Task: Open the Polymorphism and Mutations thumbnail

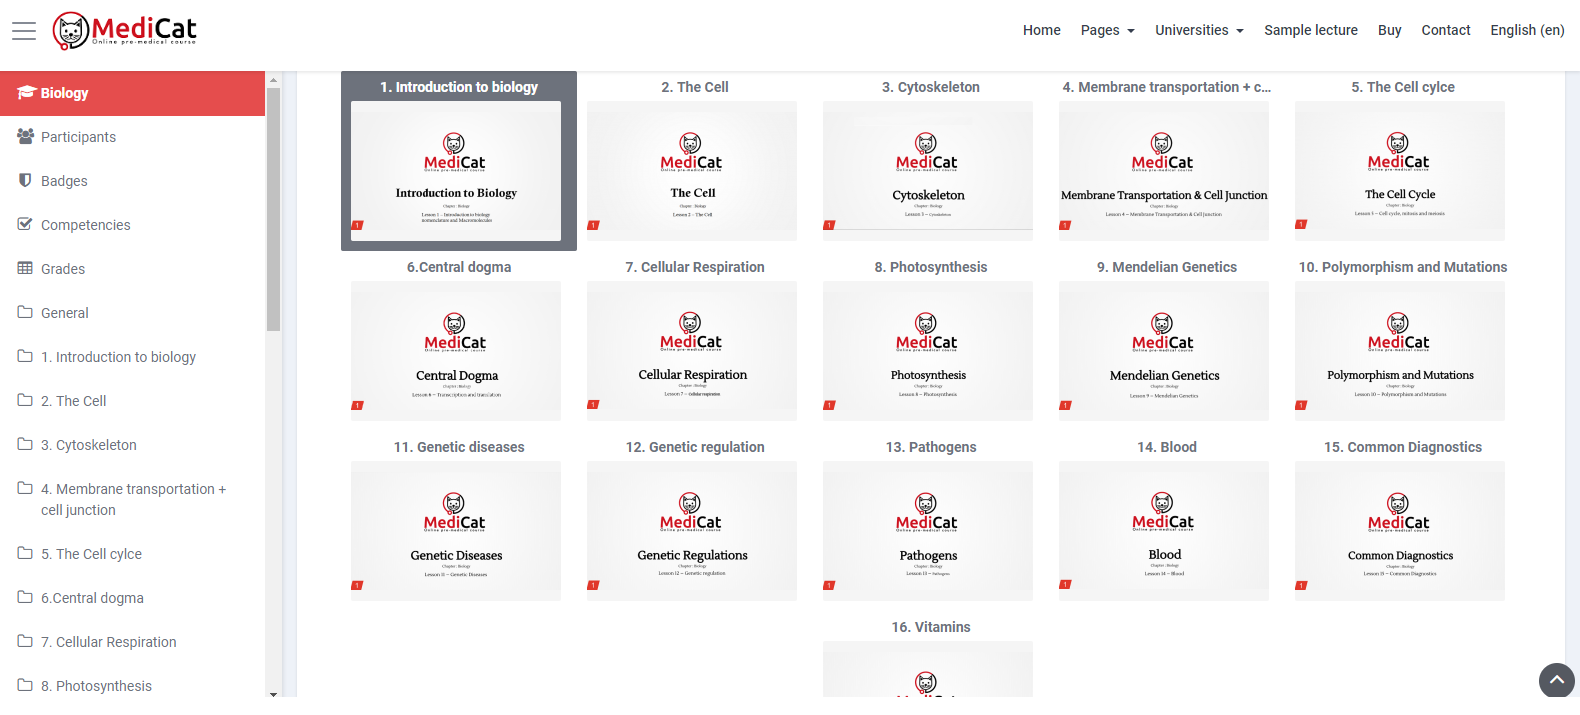Action: 1400,351
